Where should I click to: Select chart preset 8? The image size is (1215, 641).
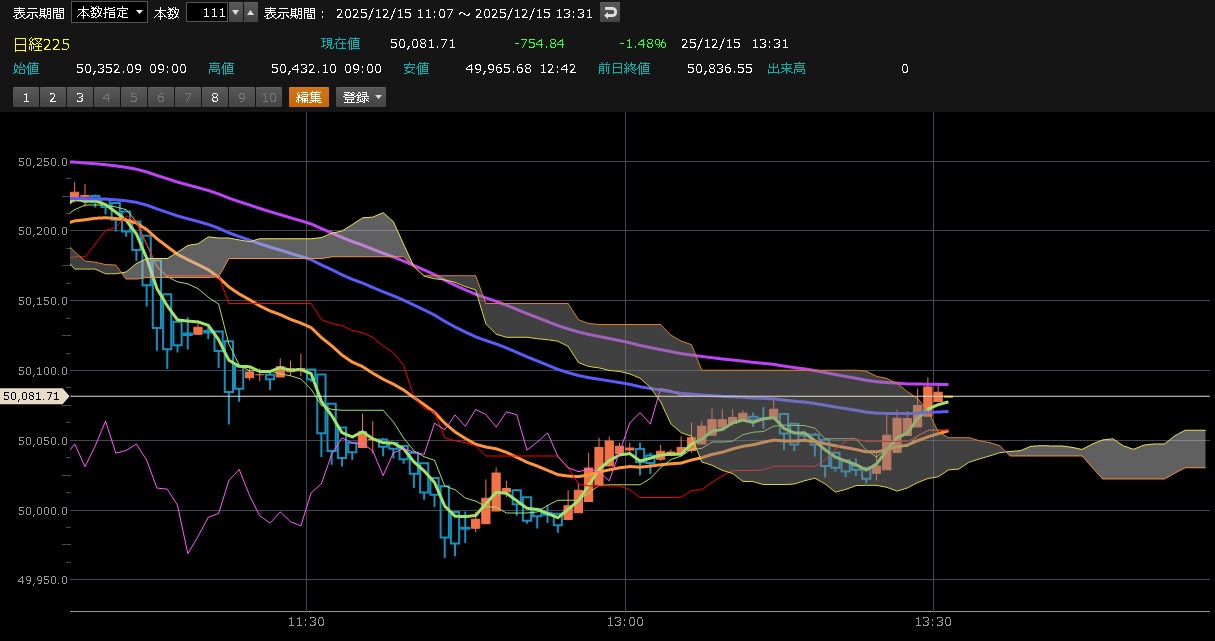tap(214, 97)
